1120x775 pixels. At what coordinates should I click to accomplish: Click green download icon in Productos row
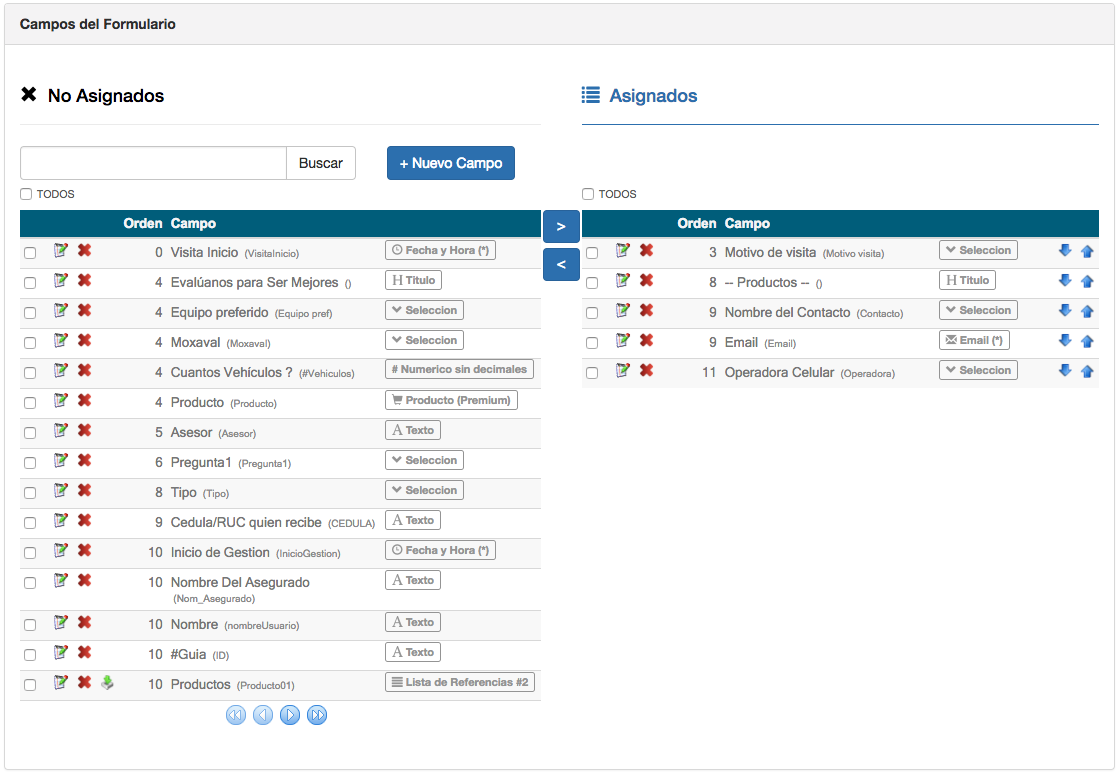107,683
